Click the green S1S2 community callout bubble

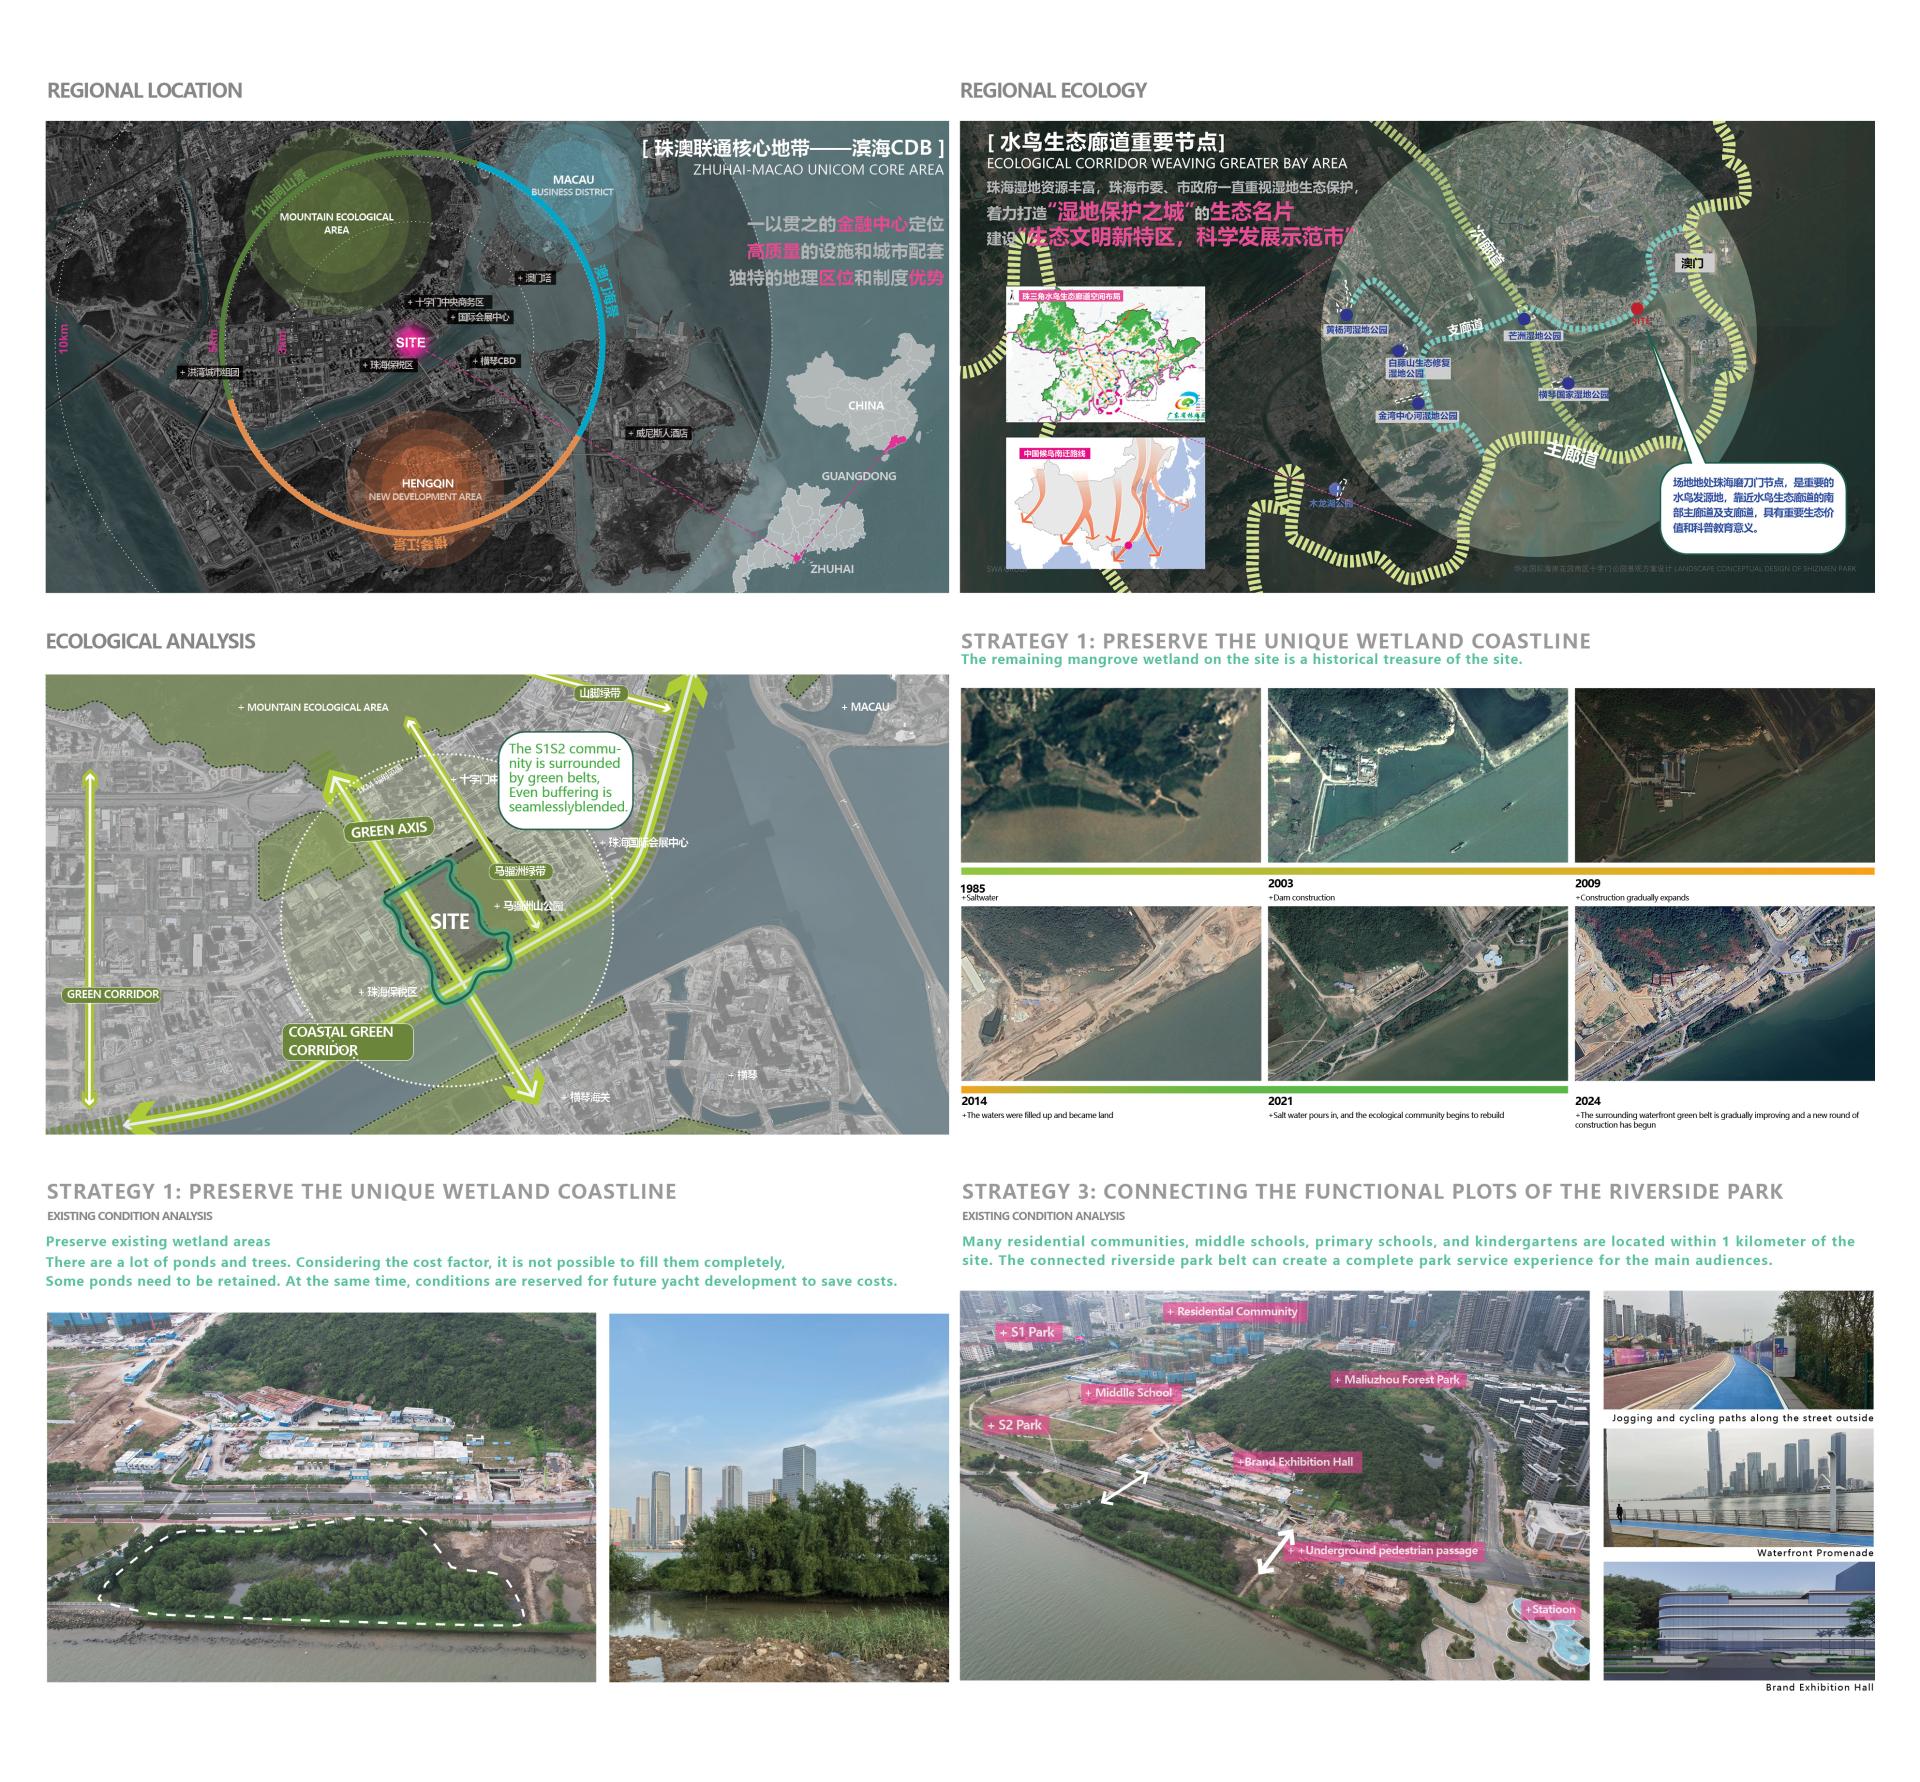(565, 777)
